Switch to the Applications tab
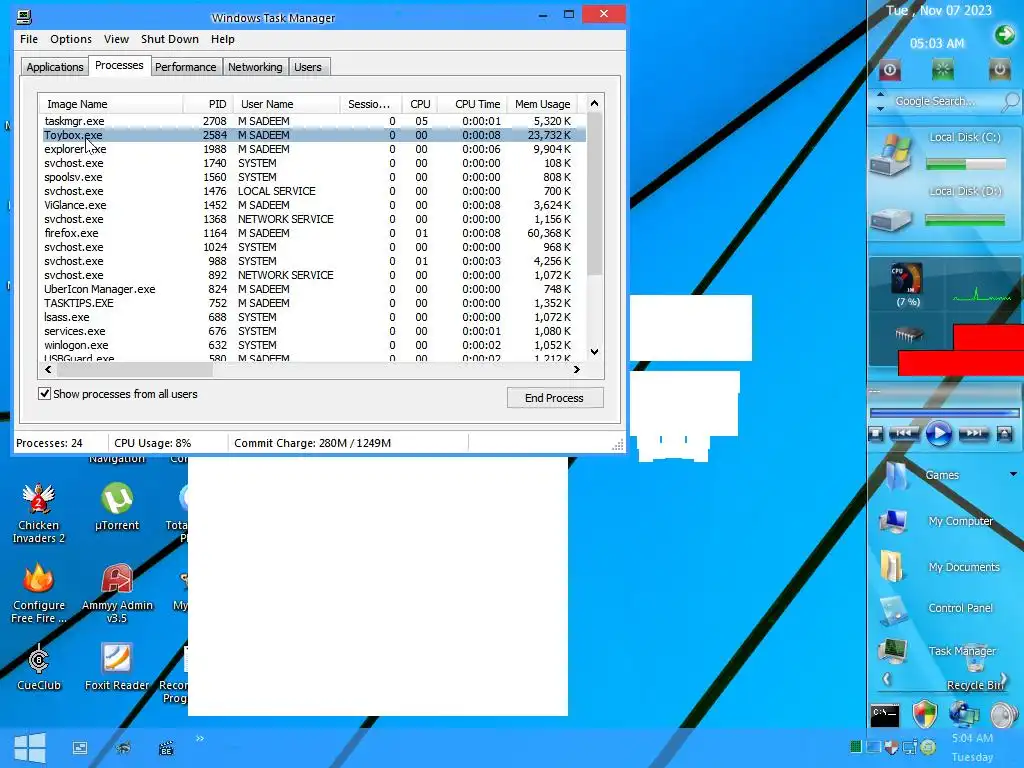Screen dimensions: 1024x768 55,67
